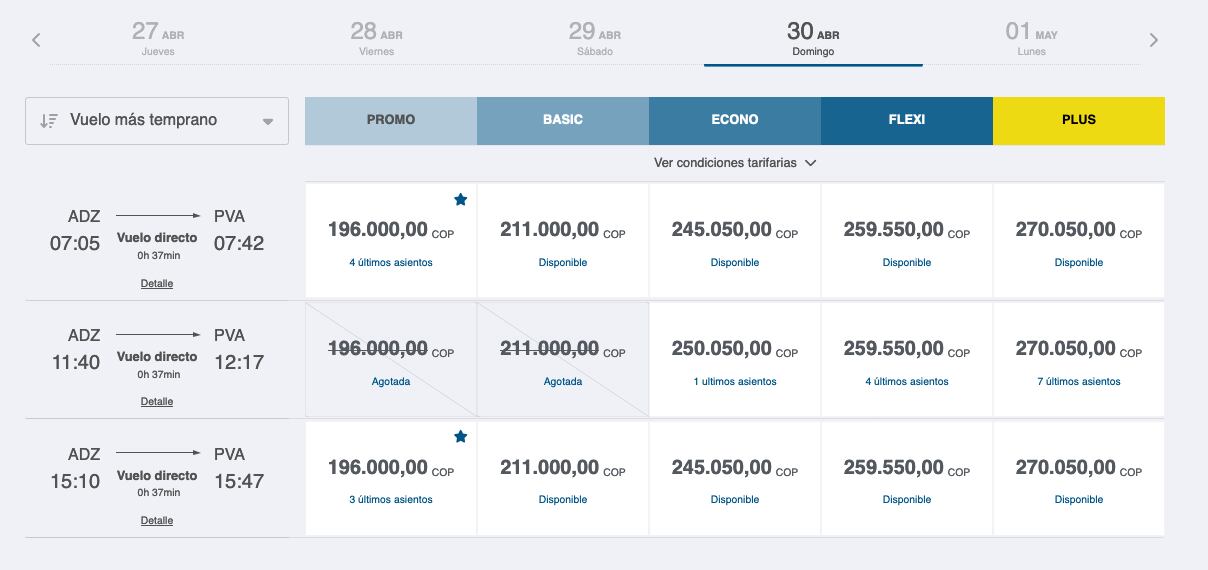The image size is (1208, 570).
Task: Expand Ver condiciones tarifarias
Action: 735,163
